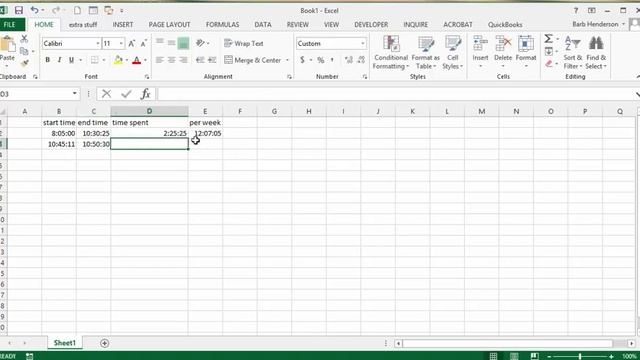Apply the red Font Color
Screen dimensions: 640x360
(x=137, y=60)
